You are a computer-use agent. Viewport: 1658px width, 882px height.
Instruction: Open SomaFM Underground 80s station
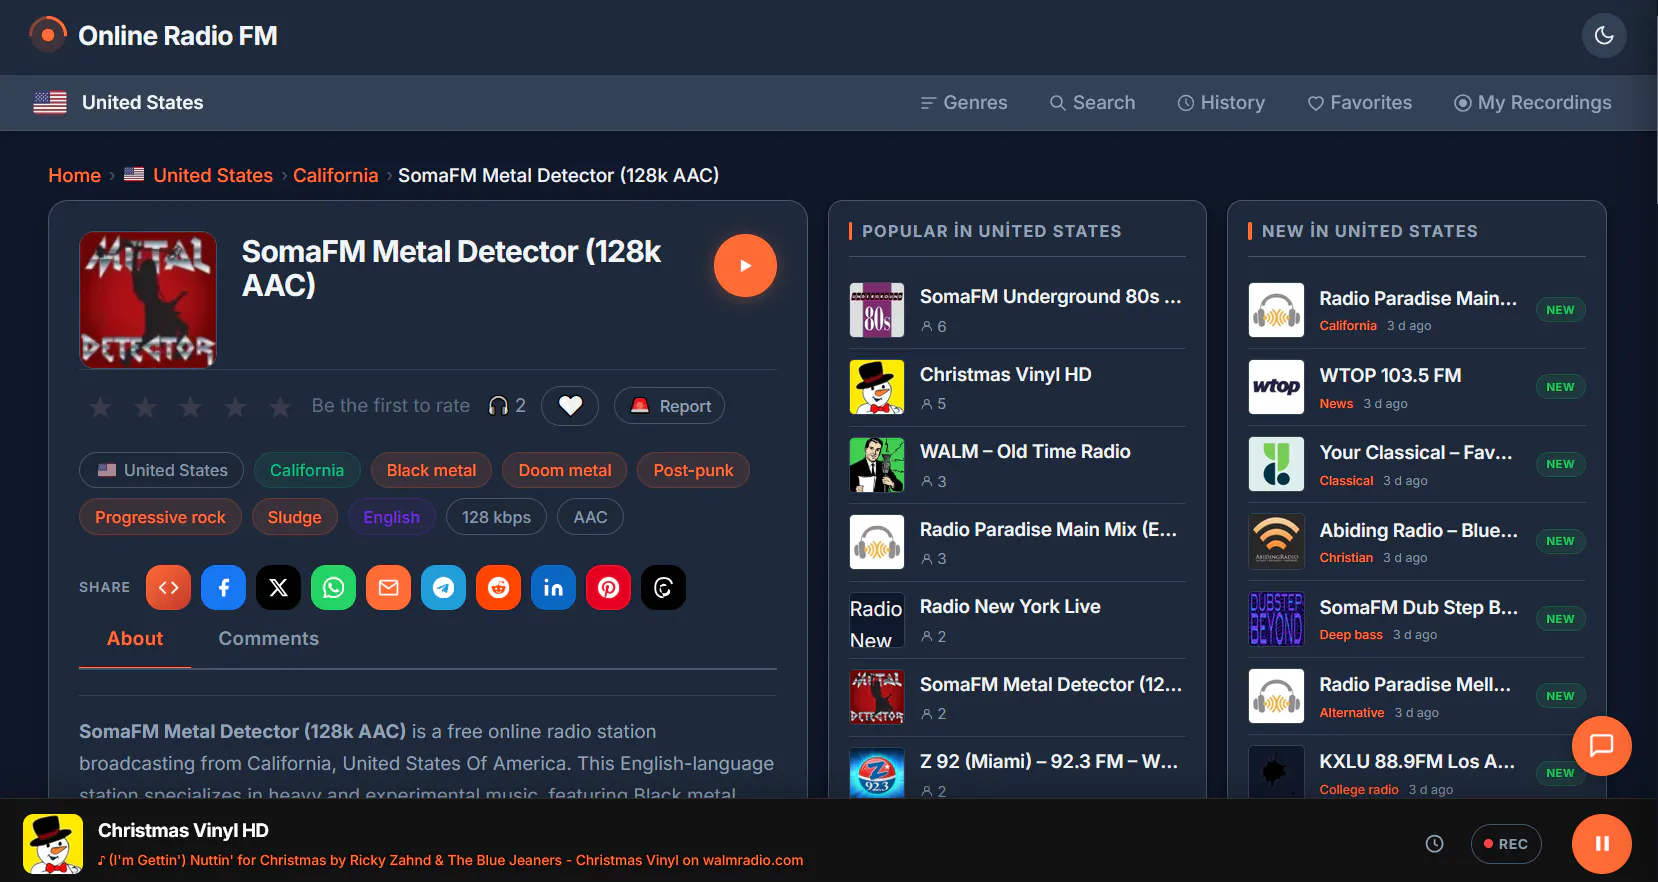pos(1017,310)
